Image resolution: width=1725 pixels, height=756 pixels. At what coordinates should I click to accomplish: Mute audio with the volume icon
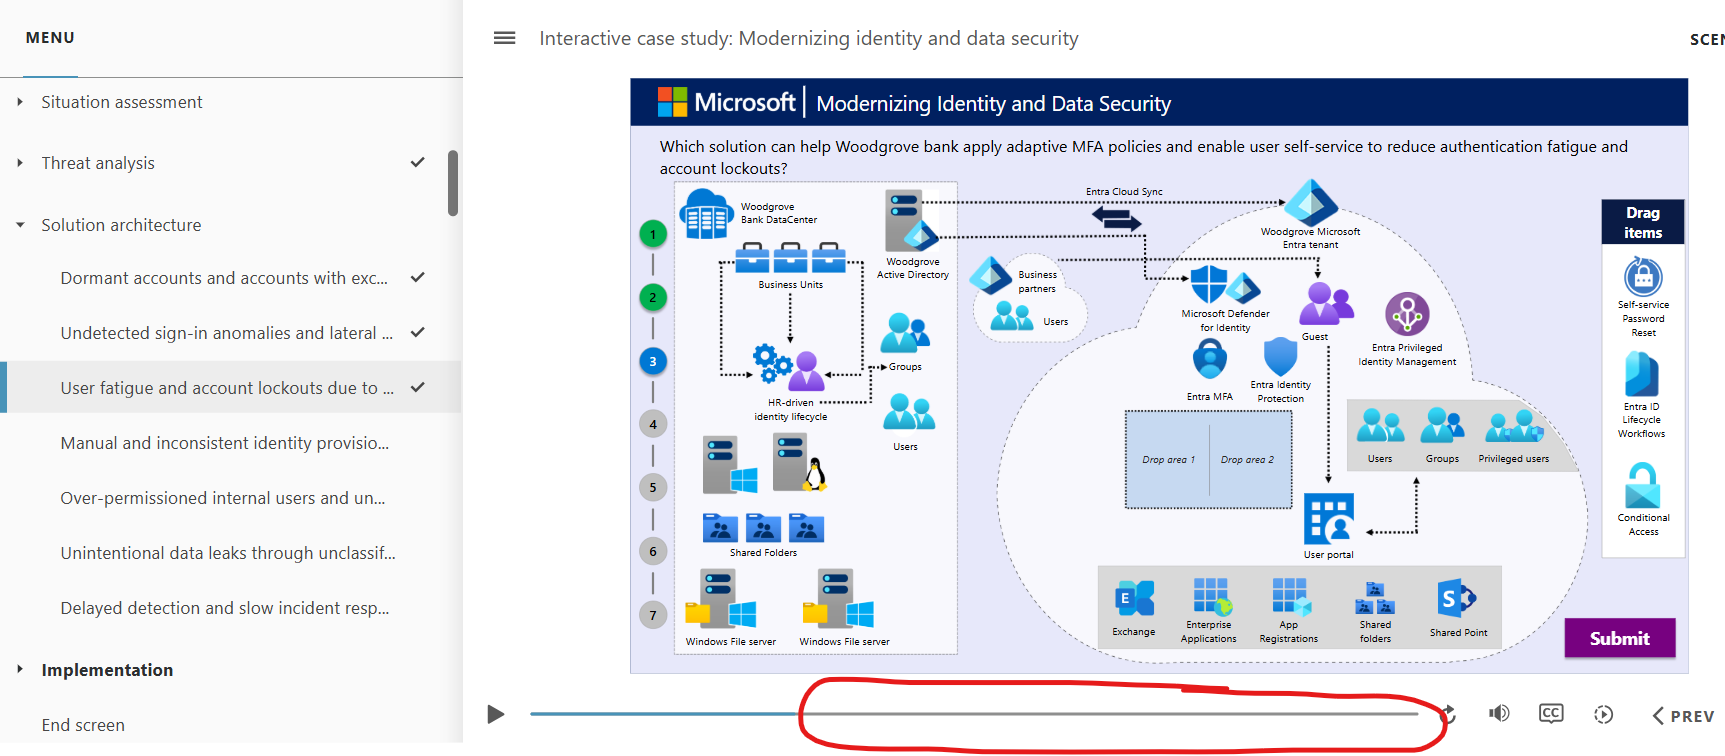click(1499, 713)
